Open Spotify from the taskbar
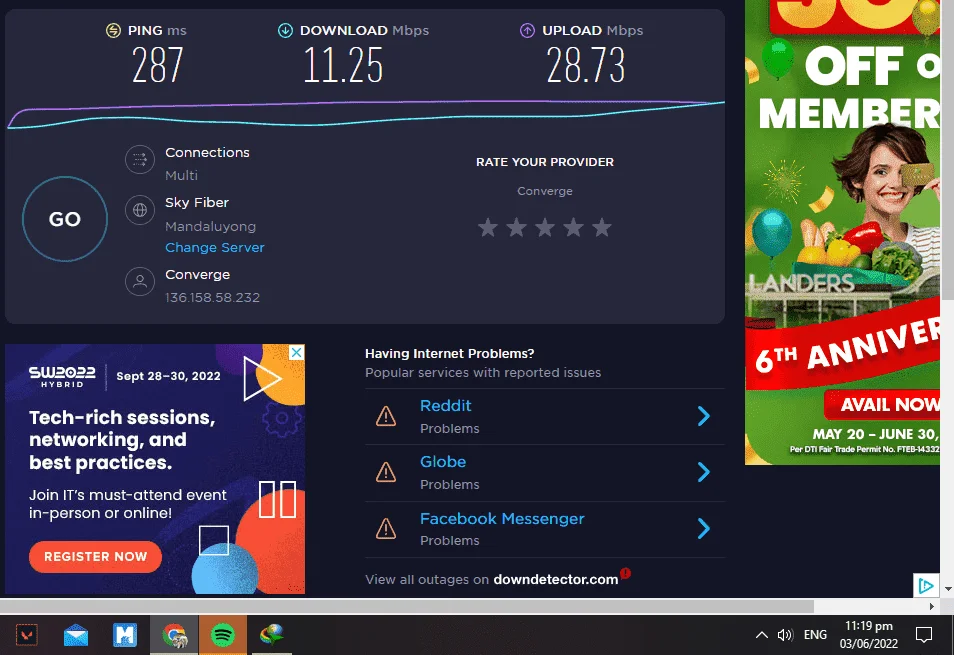Viewport: 954px width, 655px height. tap(223, 636)
